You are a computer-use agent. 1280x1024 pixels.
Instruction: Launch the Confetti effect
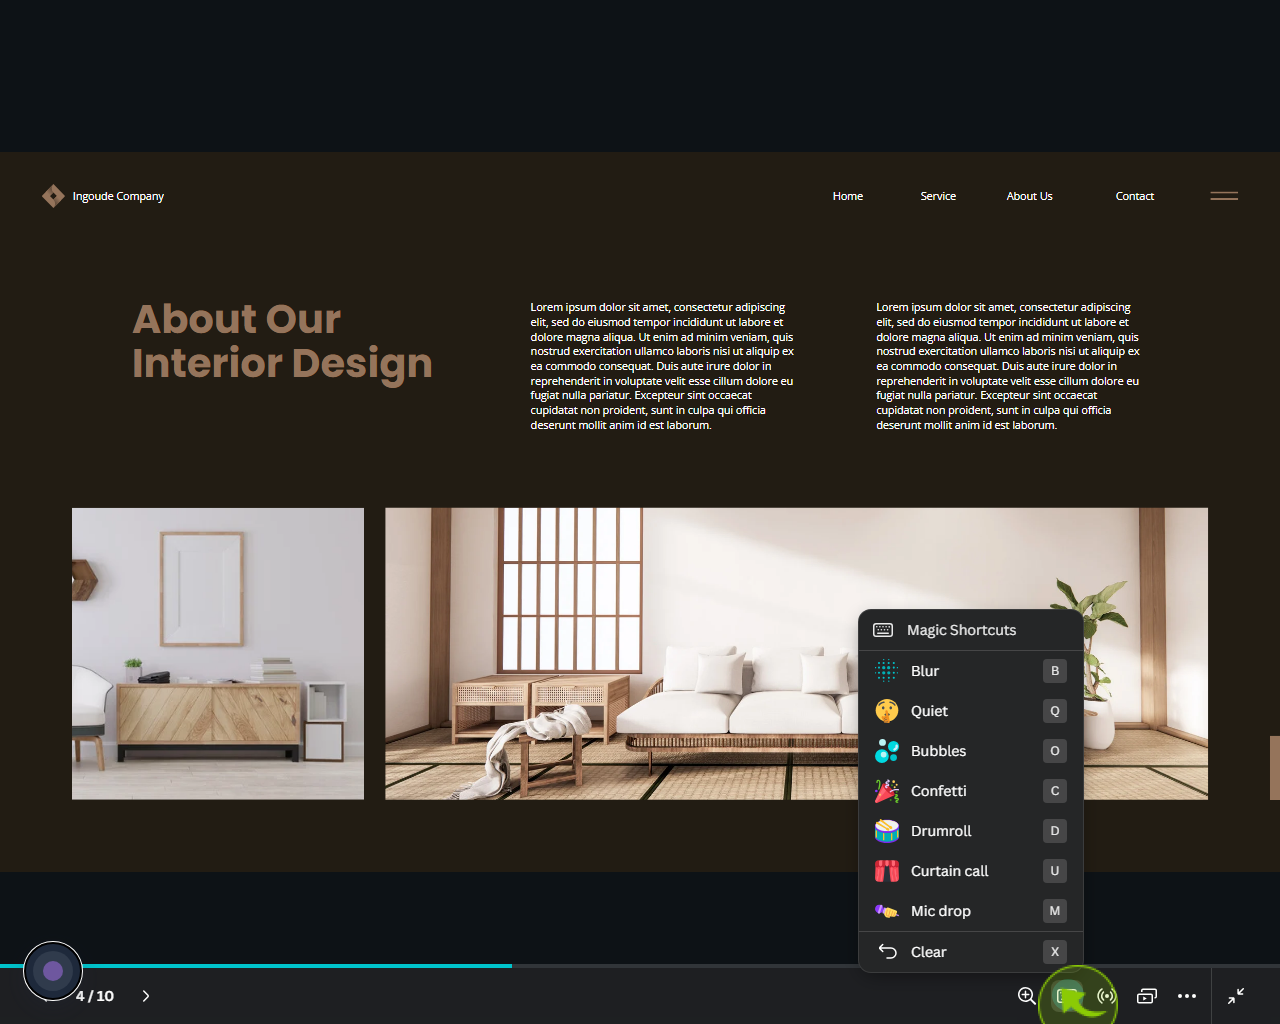click(x=970, y=791)
